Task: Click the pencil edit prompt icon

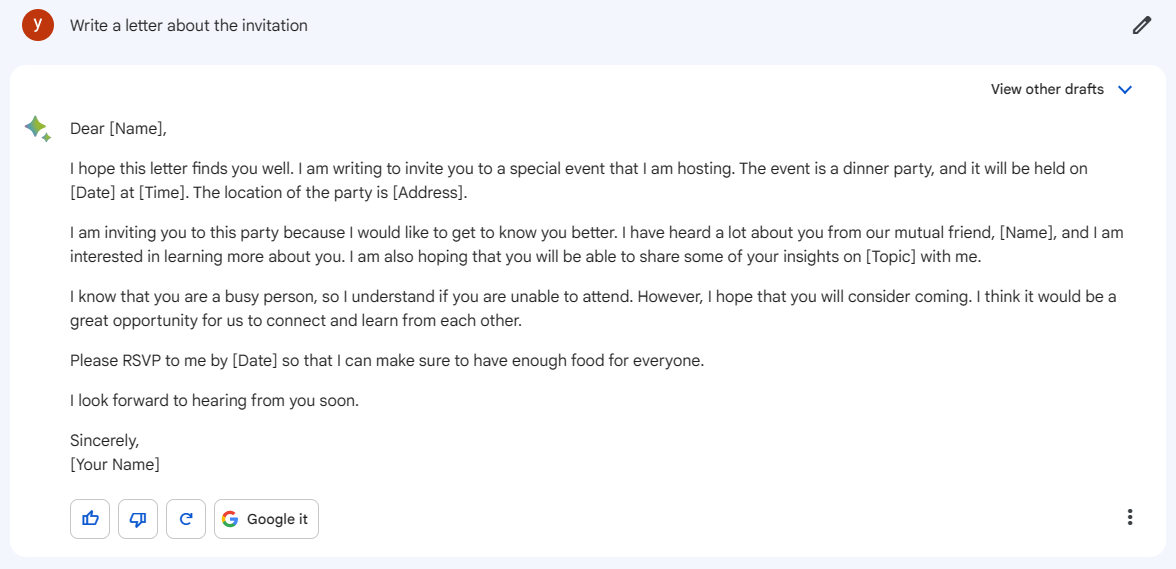Action: [x=1141, y=25]
